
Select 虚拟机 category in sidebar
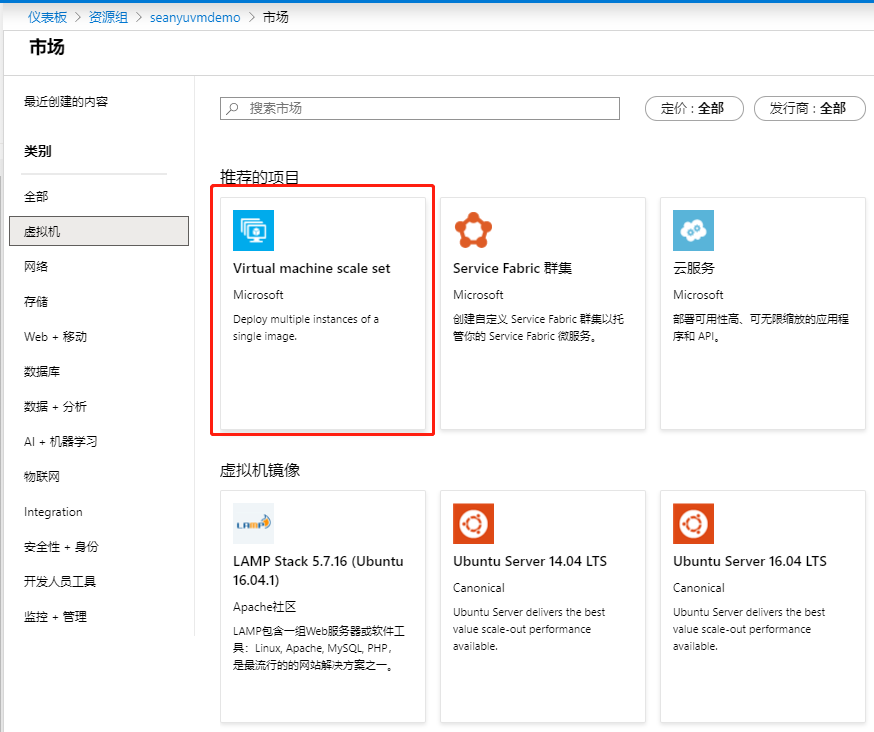coord(98,231)
